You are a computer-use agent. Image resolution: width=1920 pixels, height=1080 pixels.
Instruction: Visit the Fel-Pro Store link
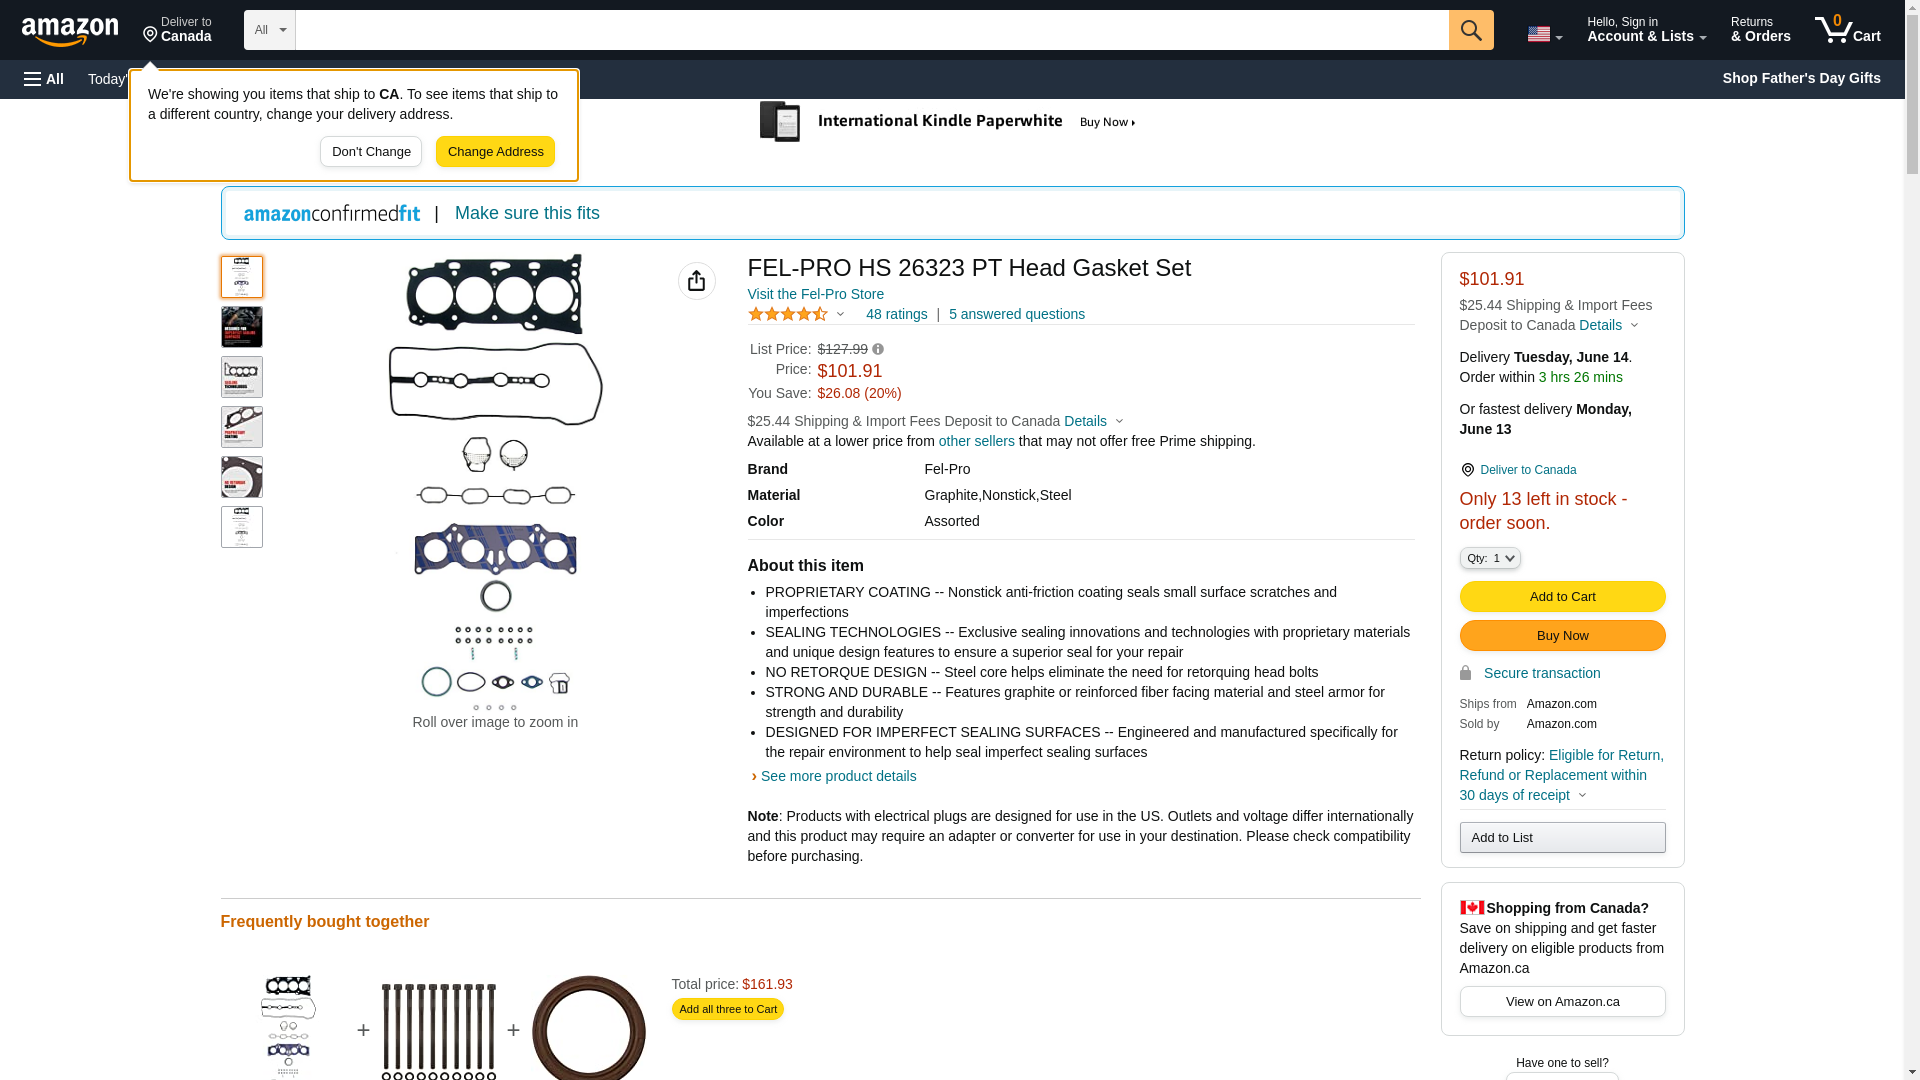click(815, 294)
